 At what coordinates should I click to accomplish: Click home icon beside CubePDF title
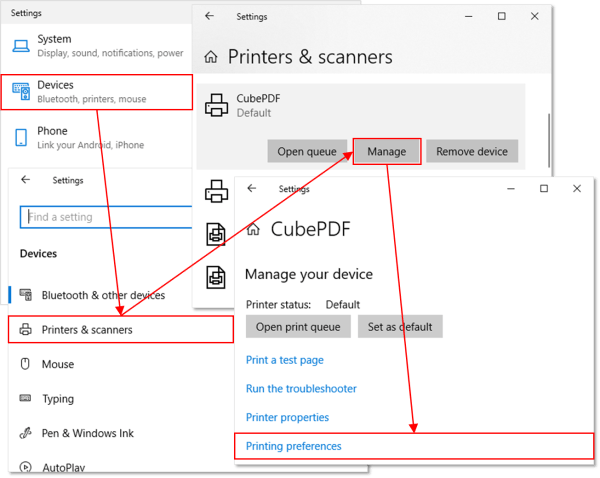[253, 229]
